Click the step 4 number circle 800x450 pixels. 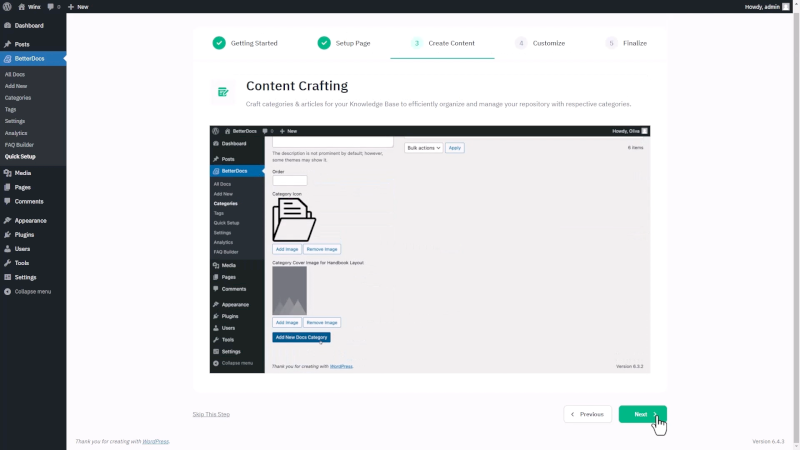point(521,43)
